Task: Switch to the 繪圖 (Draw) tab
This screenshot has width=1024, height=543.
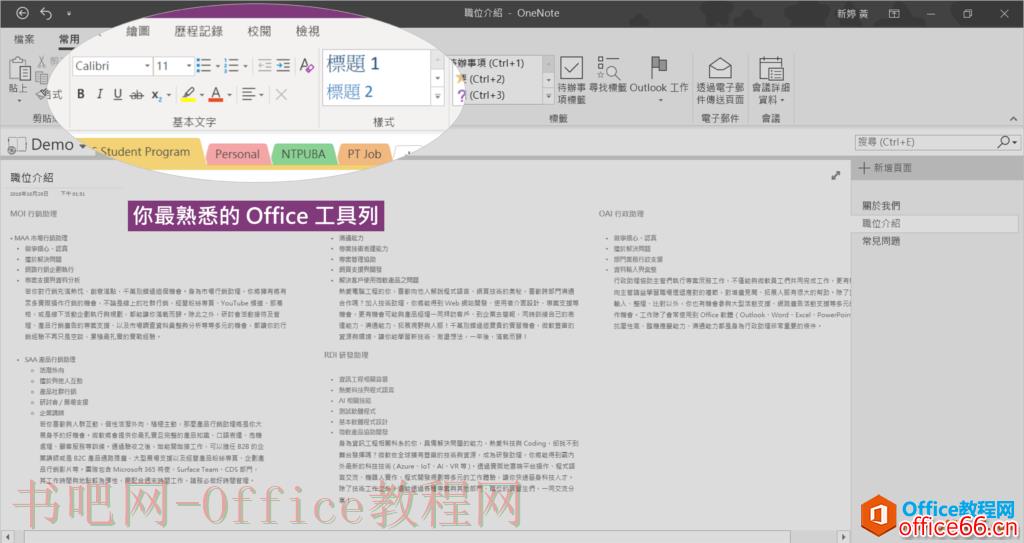Action: [138, 31]
